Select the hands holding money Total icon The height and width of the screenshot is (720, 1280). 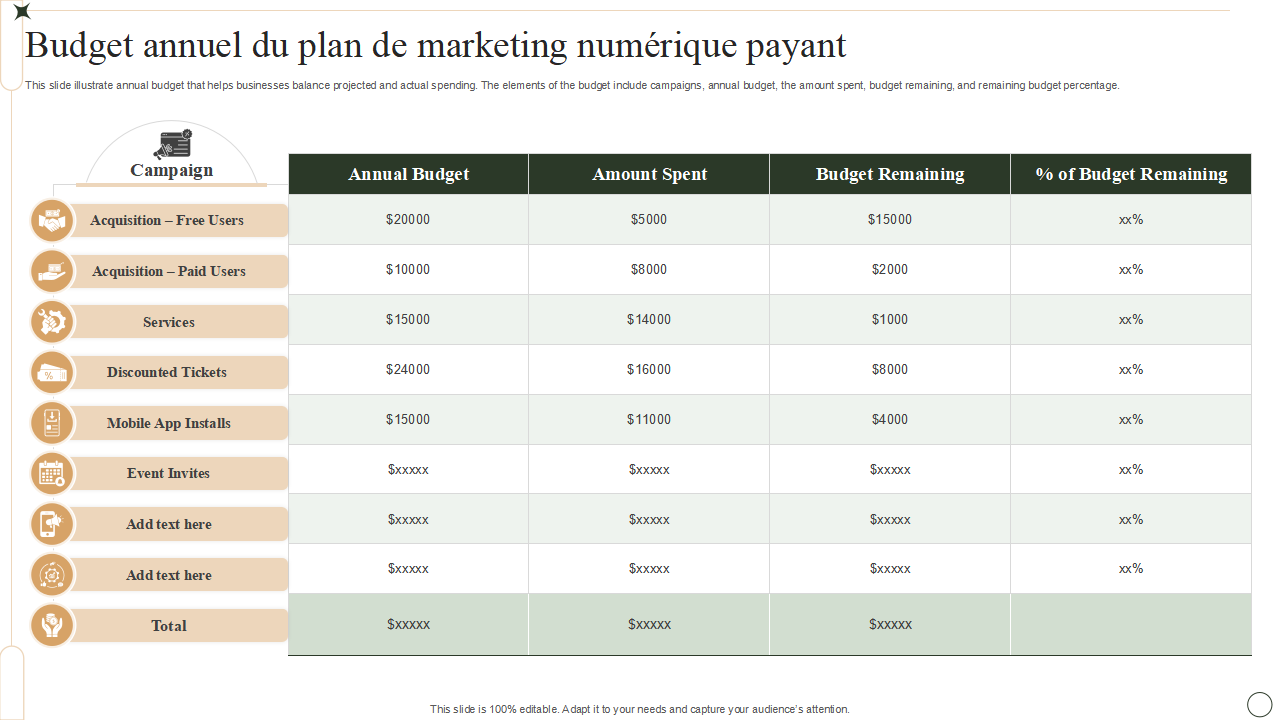click(52, 626)
